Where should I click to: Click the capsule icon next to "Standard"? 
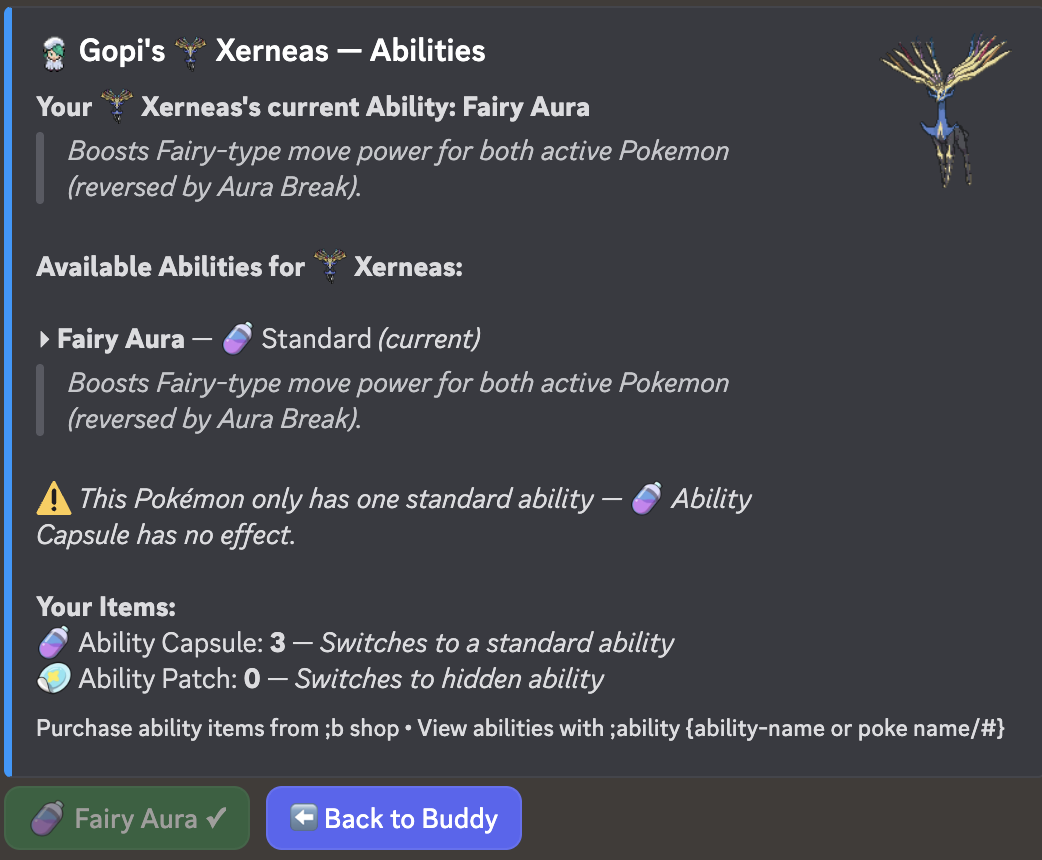pos(237,339)
